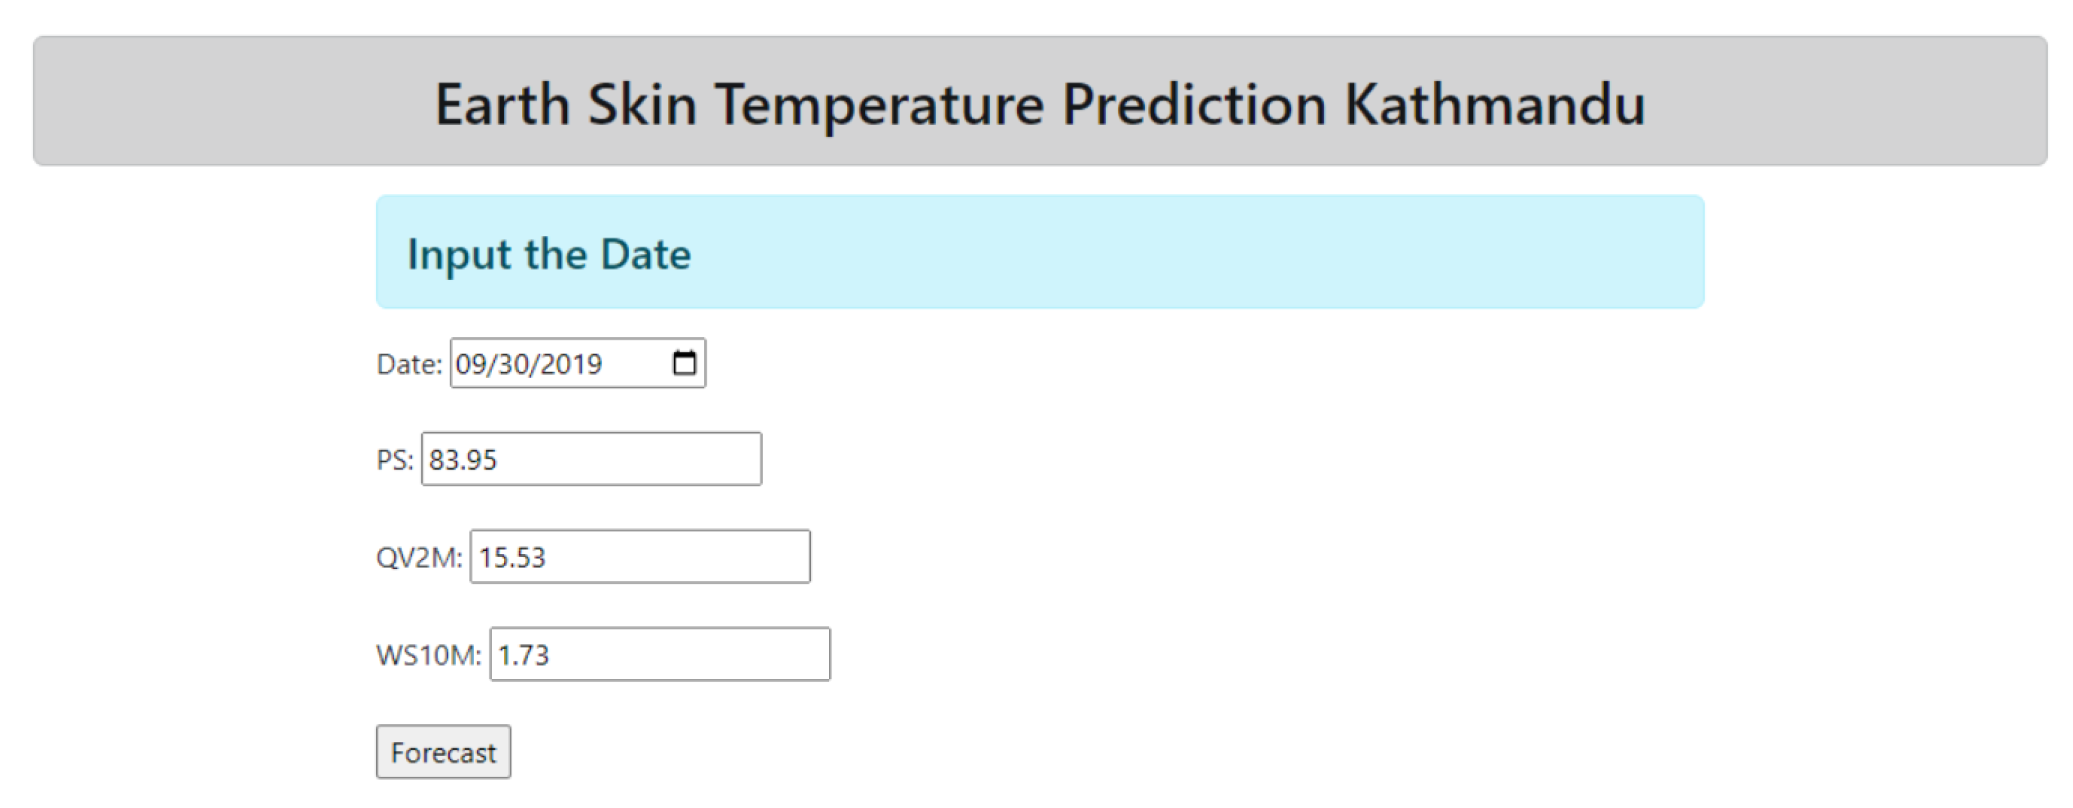Click the word "Earth" in the title
Screen dimensions: 2073x808
502,104
